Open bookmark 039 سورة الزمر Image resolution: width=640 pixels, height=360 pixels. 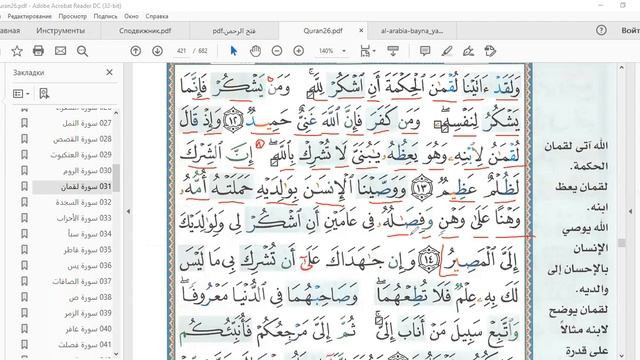pos(88,313)
